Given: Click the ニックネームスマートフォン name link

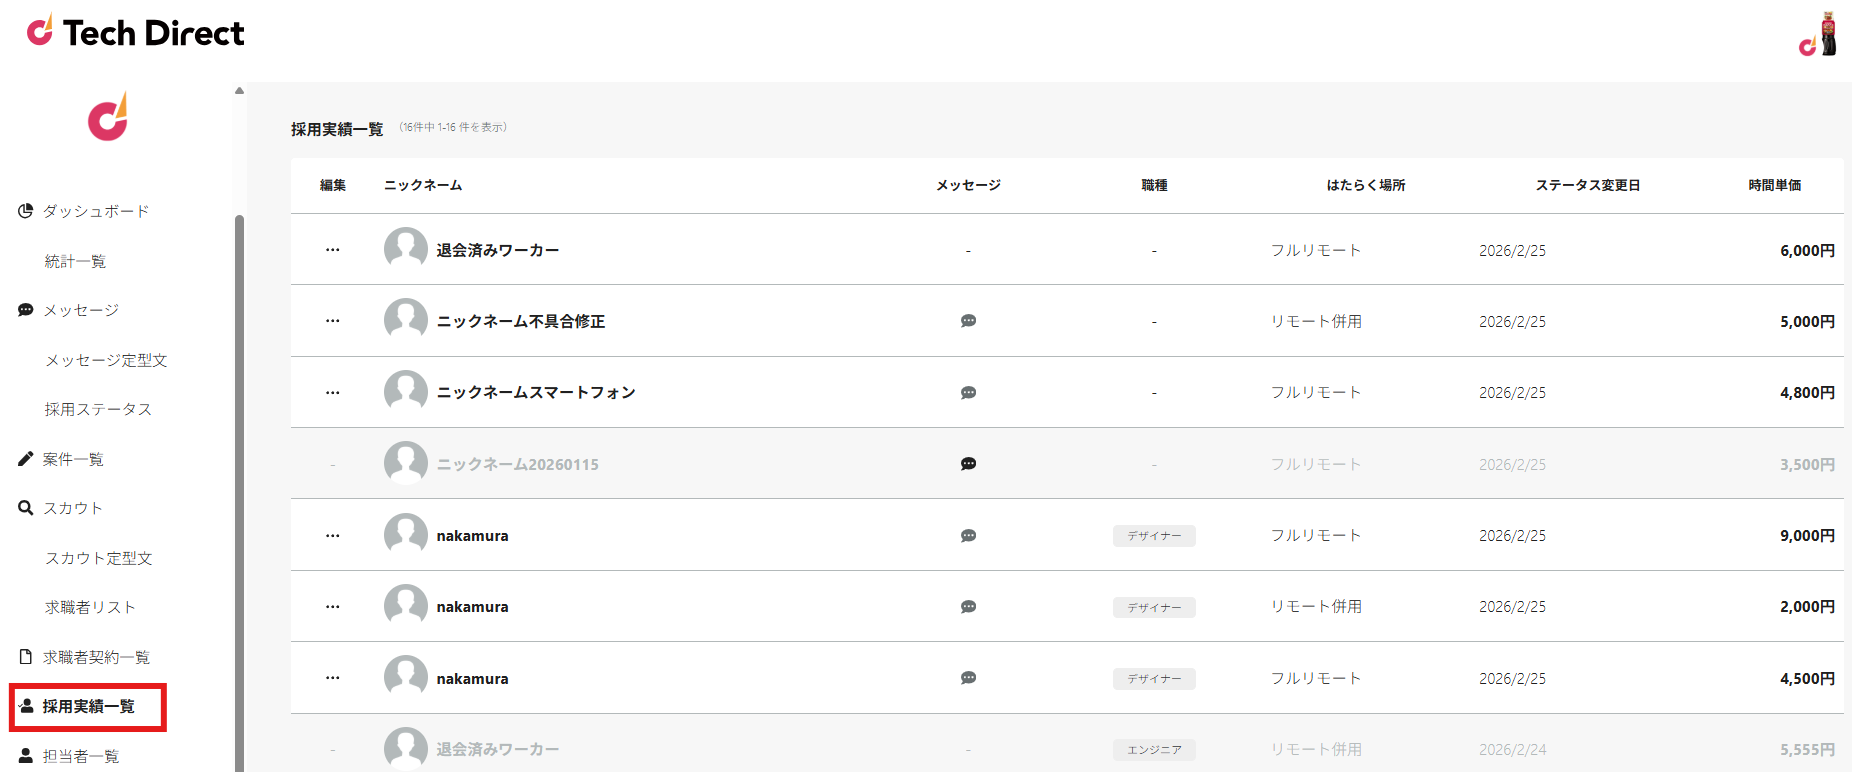Looking at the screenshot, I should pyautogui.click(x=536, y=393).
